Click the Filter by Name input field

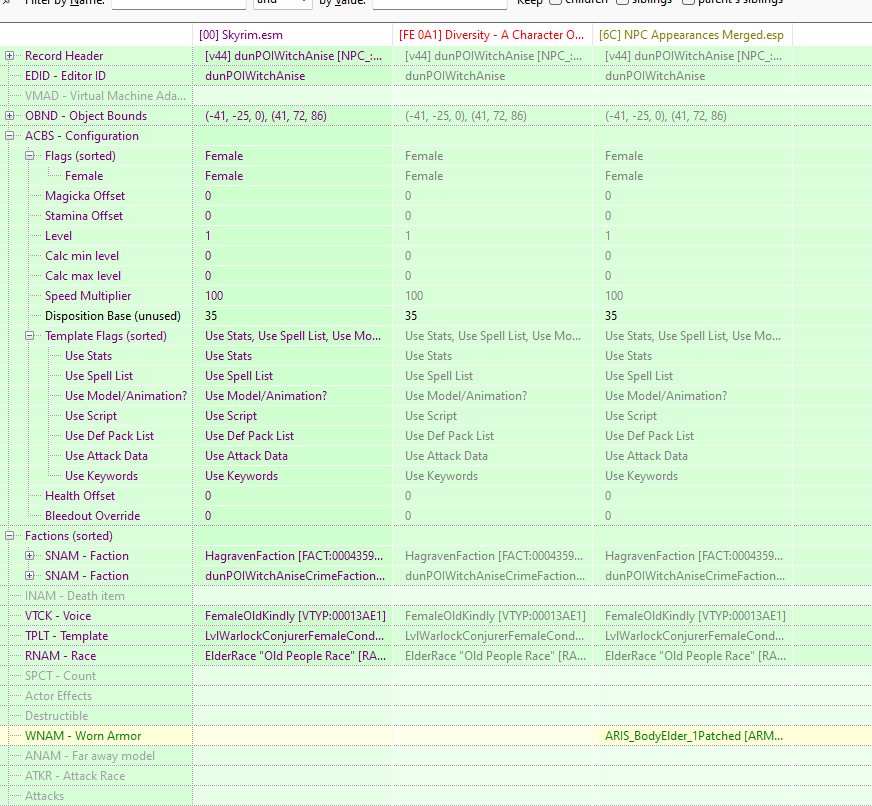pos(179,3)
